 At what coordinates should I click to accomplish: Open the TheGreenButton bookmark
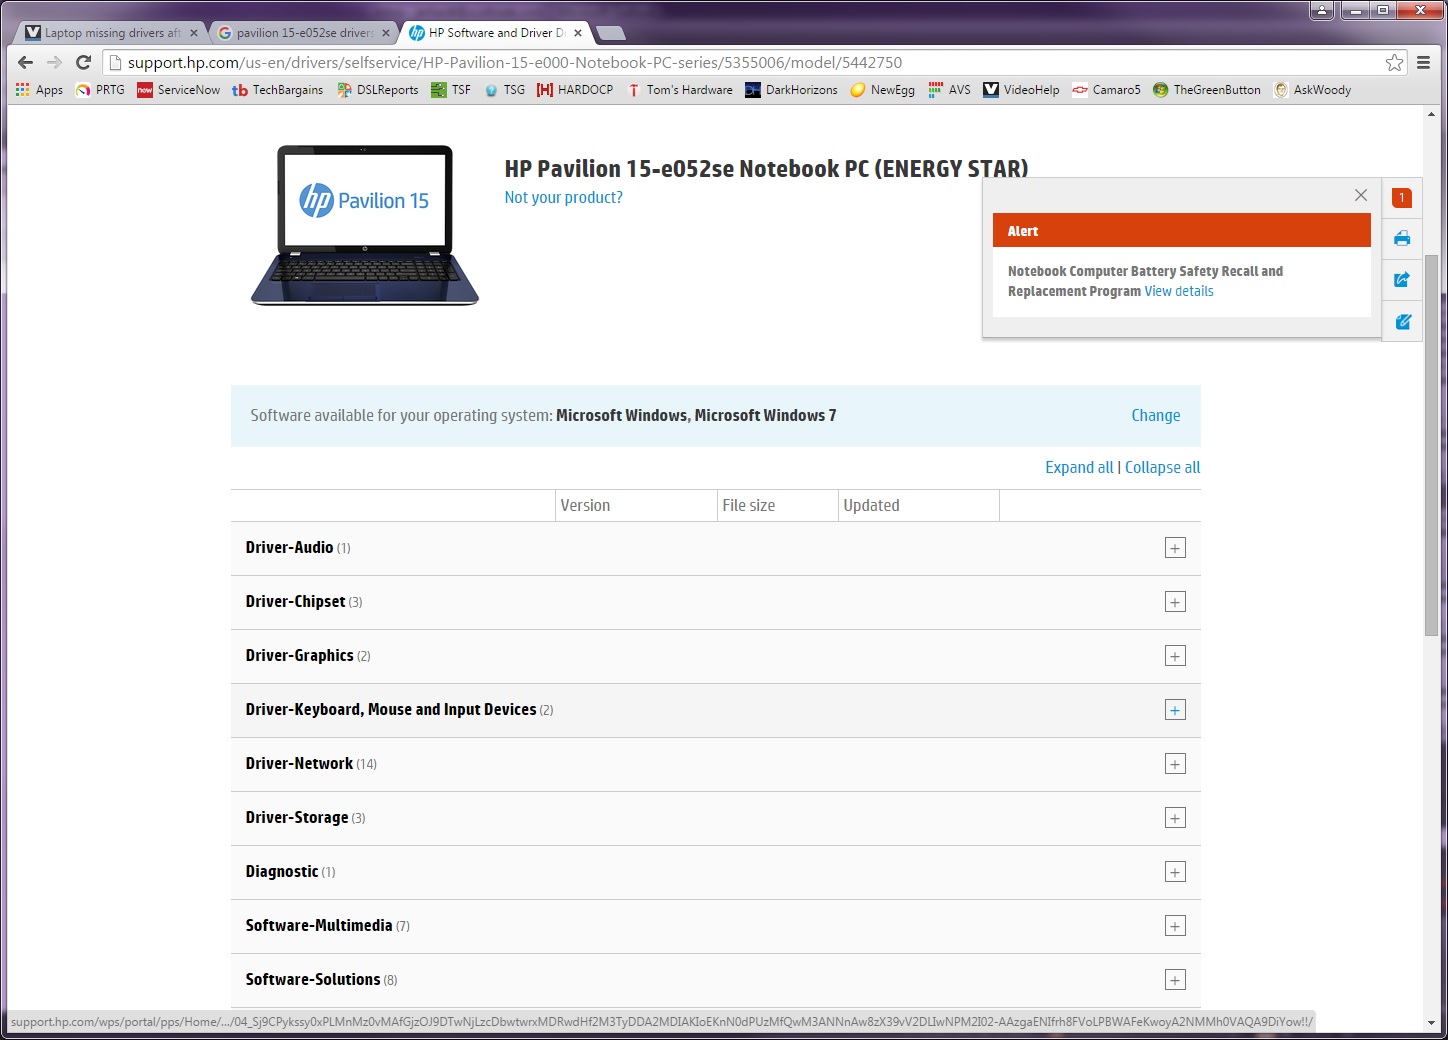(x=1206, y=90)
